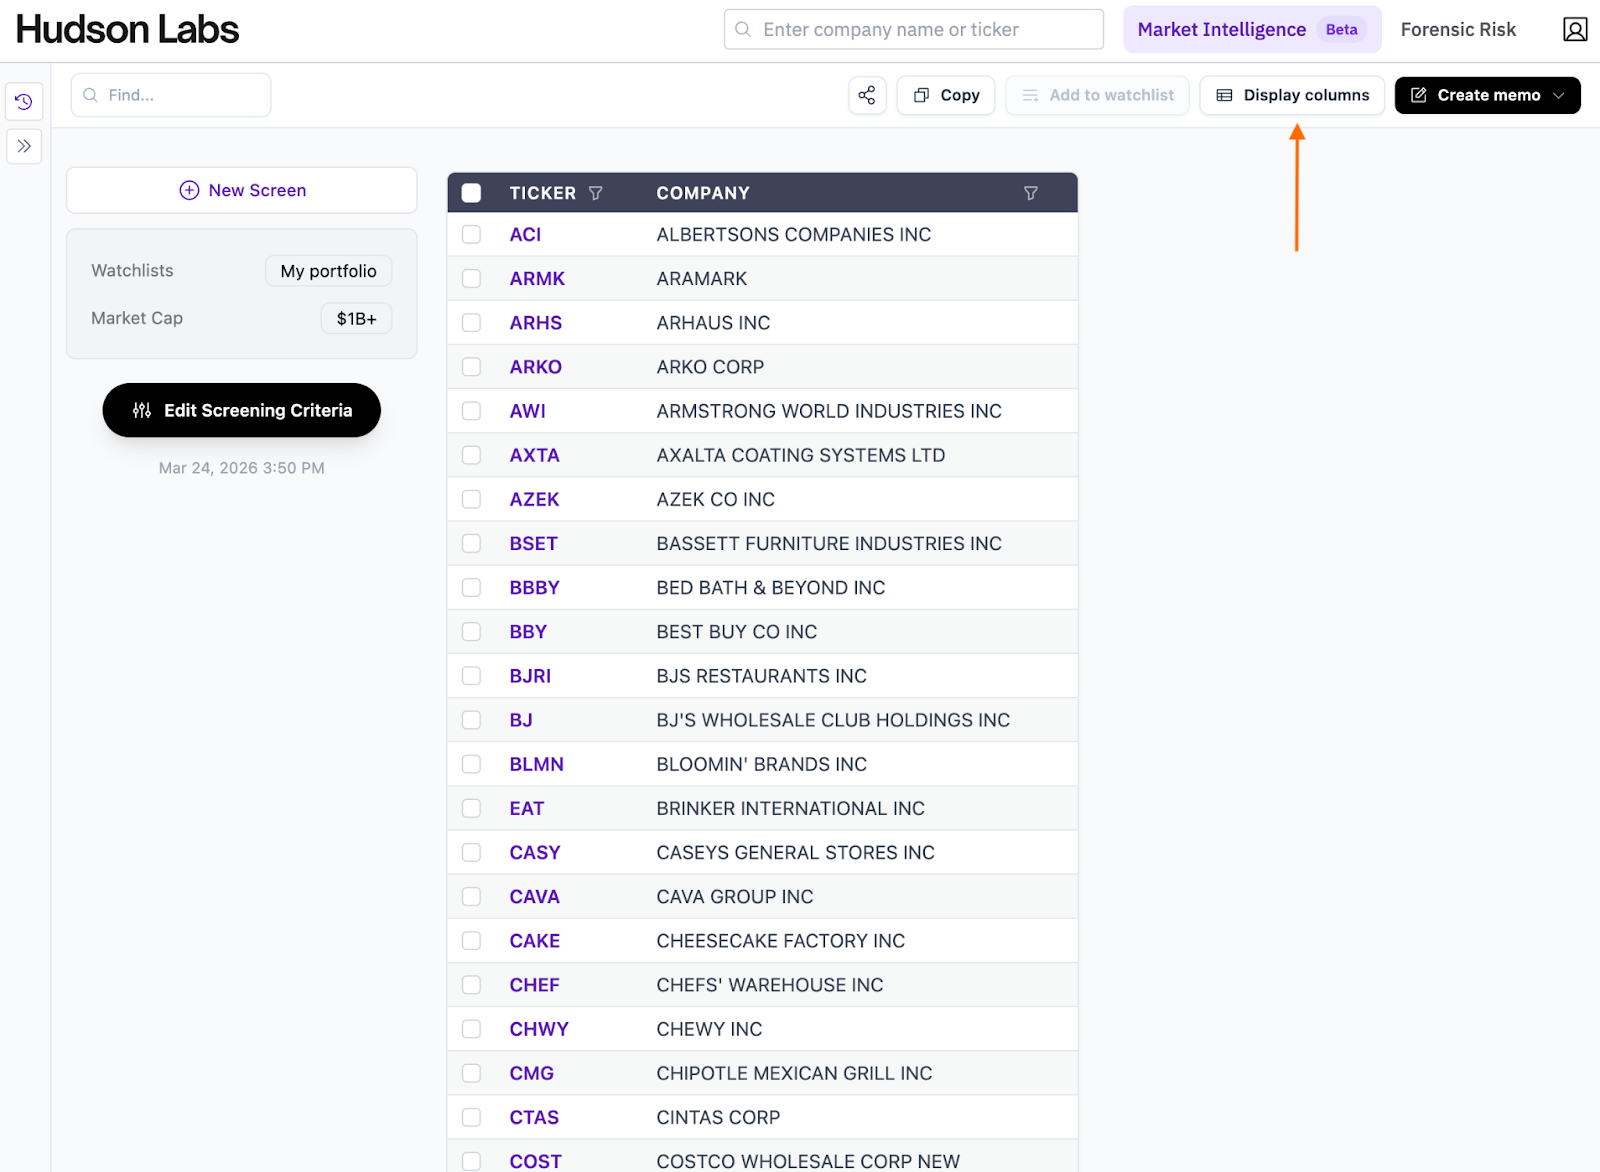Viewport: 1600px width, 1172px height.
Task: Open the CMG ticker link
Action: coord(531,1073)
